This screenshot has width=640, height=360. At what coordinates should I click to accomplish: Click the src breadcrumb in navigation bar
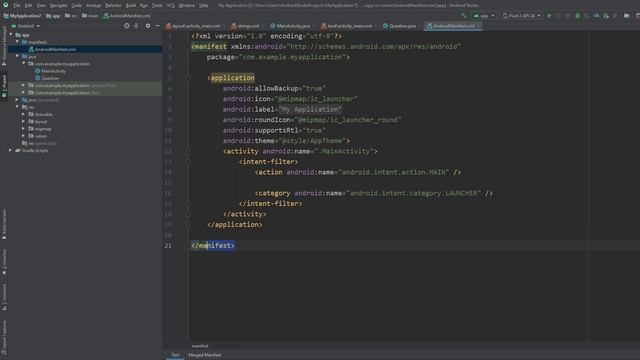[x=71, y=16]
